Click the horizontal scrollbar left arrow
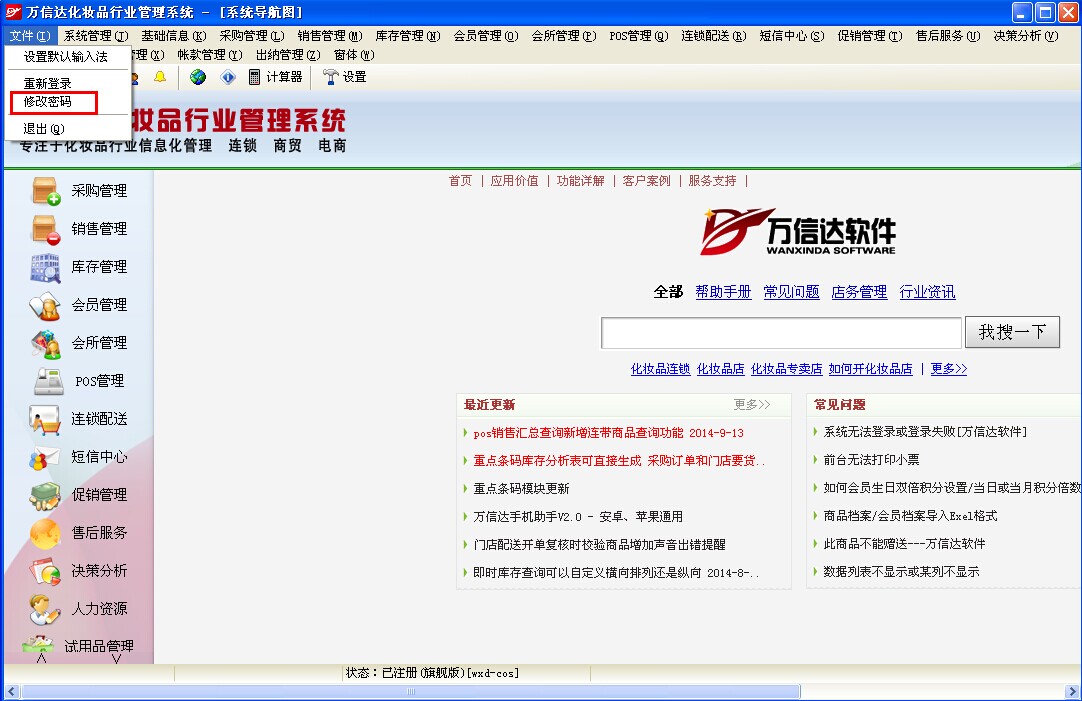1082x701 pixels. (11, 692)
